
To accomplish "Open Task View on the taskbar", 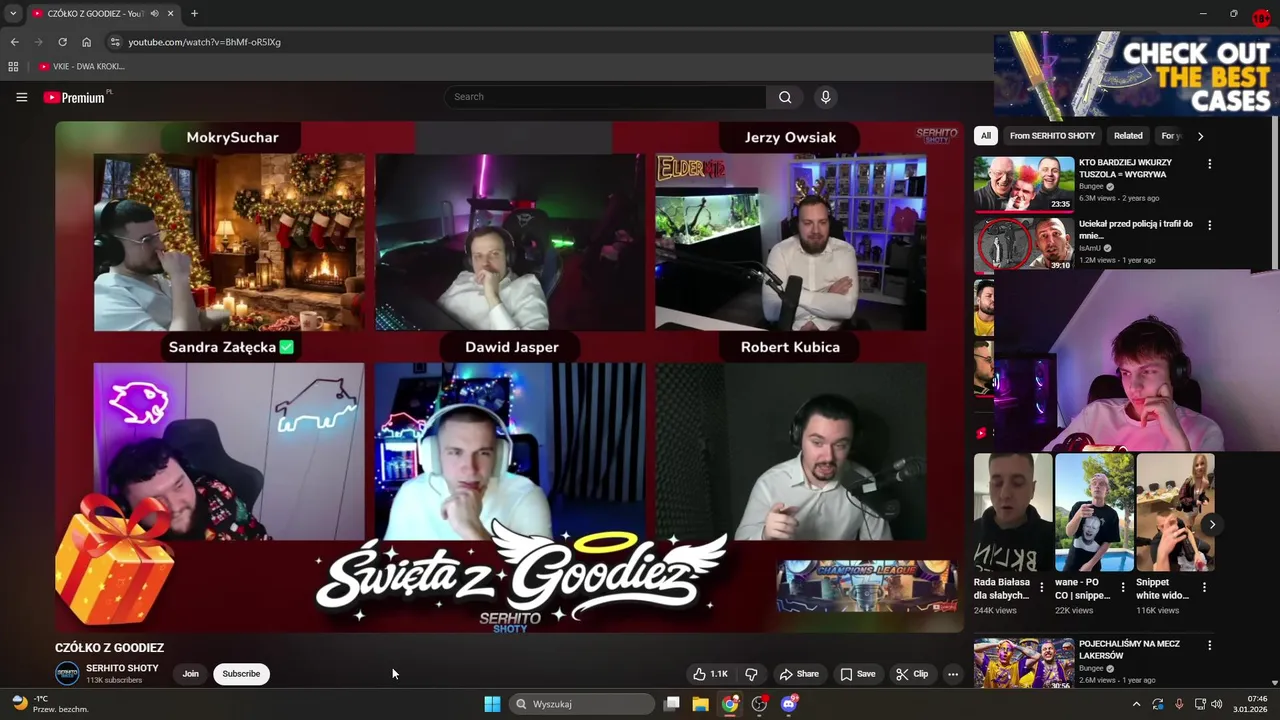I will [672, 704].
